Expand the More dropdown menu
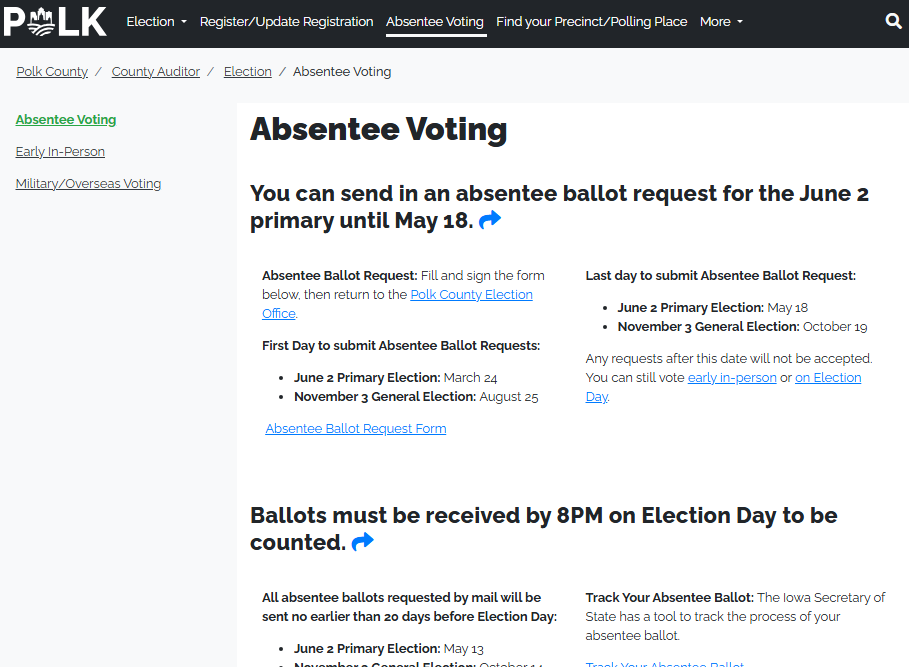The image size is (909, 667). click(x=721, y=21)
